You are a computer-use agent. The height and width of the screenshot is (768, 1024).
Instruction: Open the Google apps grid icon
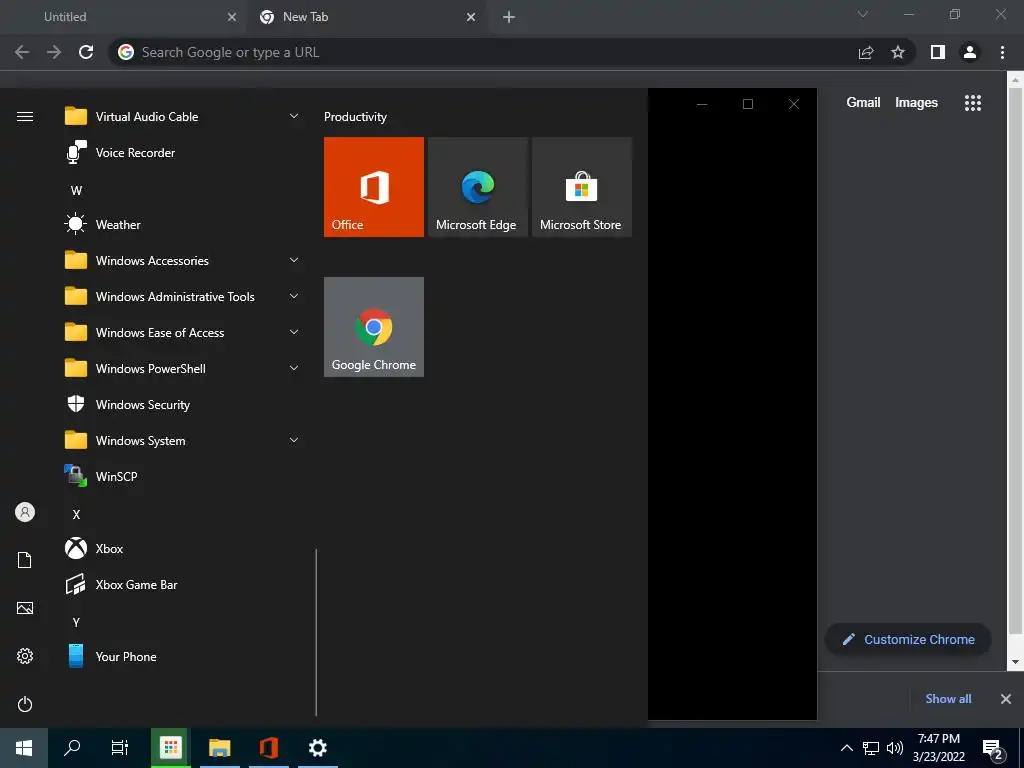click(x=972, y=103)
